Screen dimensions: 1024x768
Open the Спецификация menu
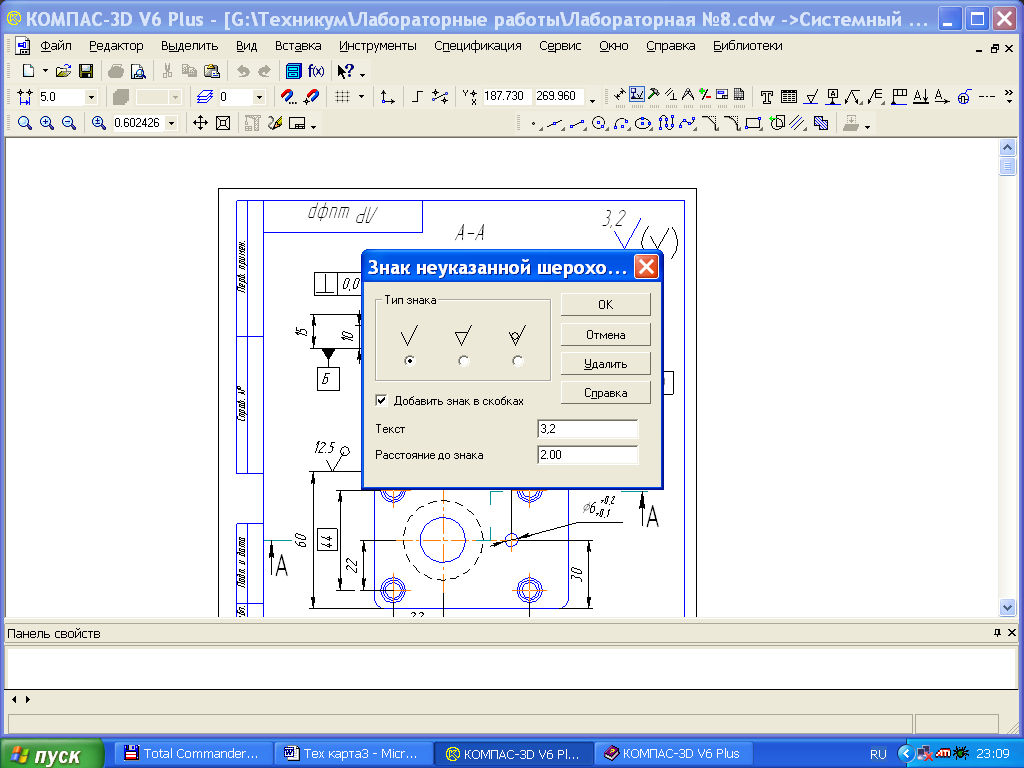click(x=477, y=46)
